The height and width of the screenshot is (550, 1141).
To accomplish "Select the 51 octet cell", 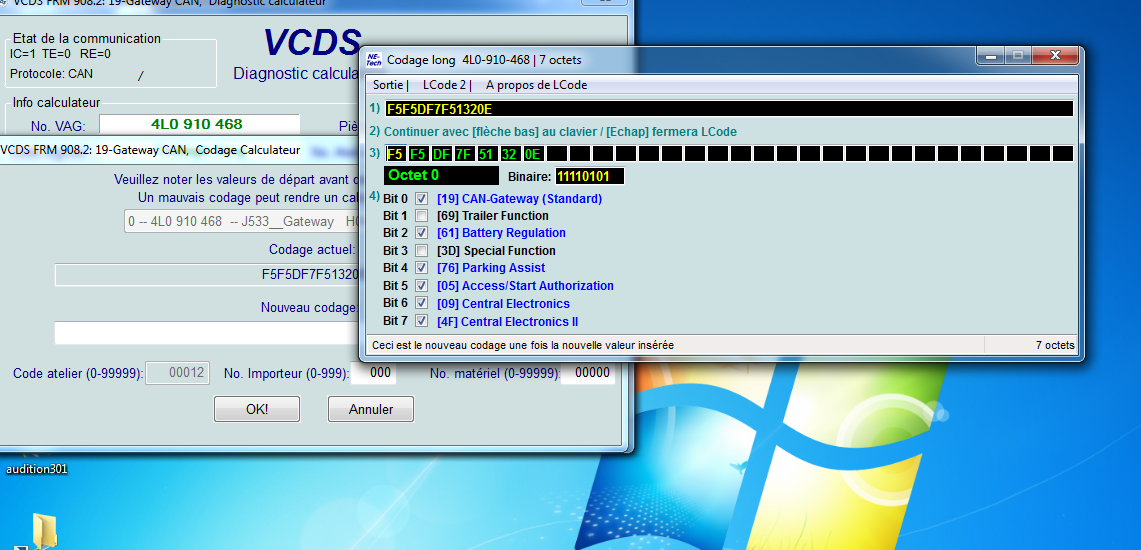I will (487, 154).
